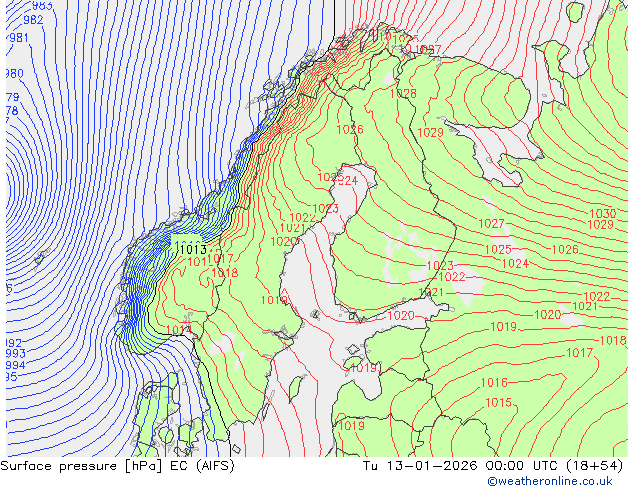Click the blue 993 isobar label
This screenshot has height=490, width=634.
16,354
